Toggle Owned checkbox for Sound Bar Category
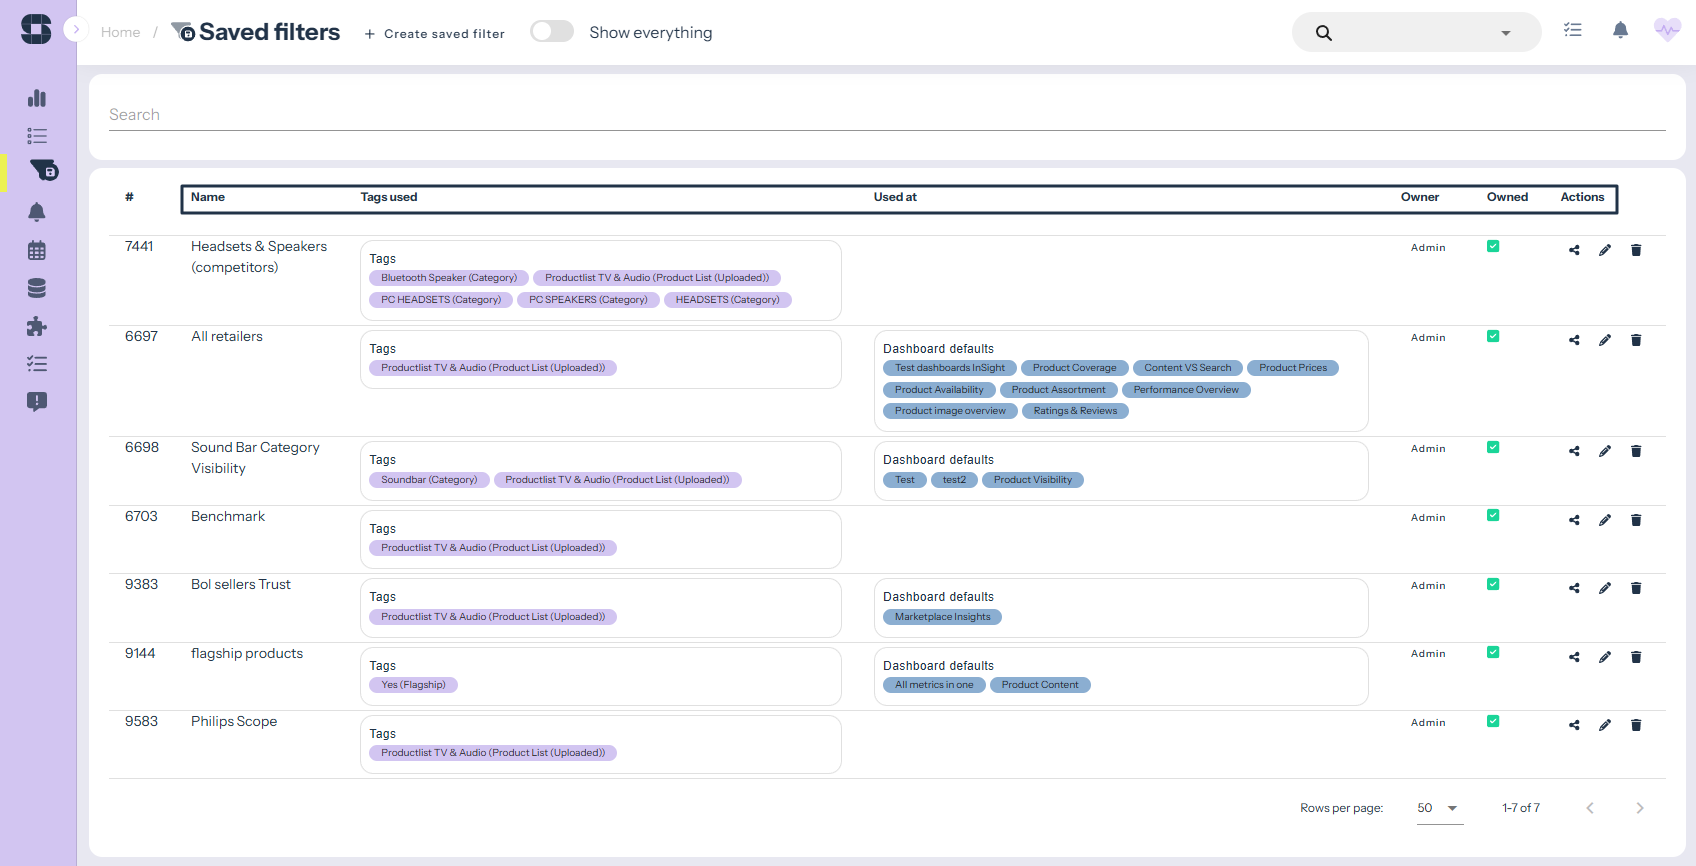 tap(1493, 448)
